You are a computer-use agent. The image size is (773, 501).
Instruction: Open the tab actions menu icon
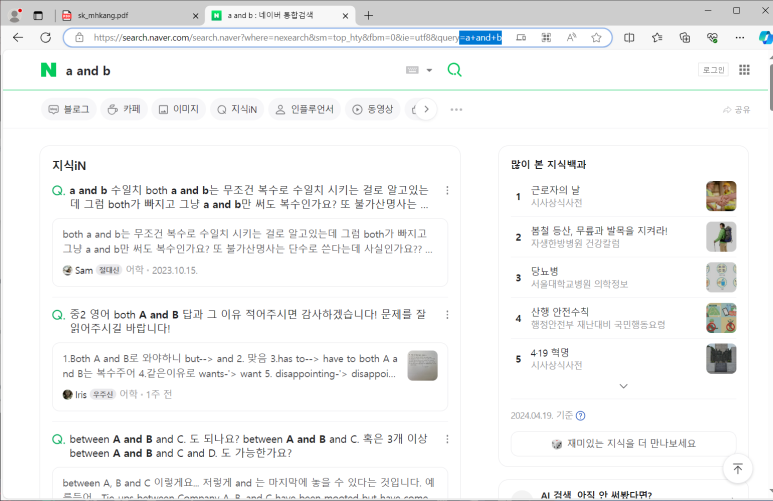(x=38, y=15)
